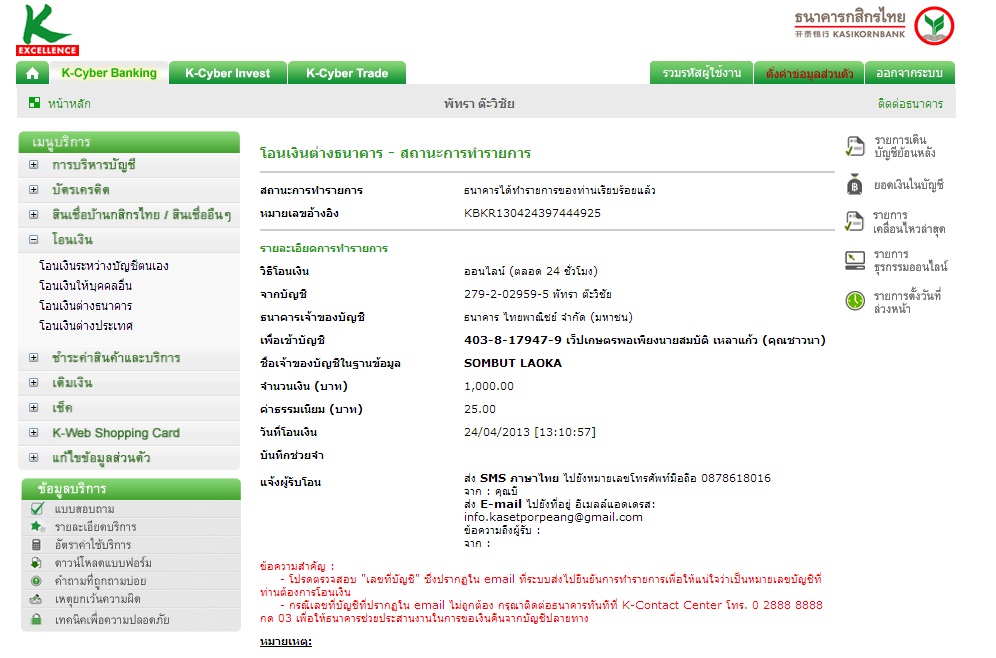
Task: Select โอนเงินให้บุคคลอื่น
Action: point(85,286)
